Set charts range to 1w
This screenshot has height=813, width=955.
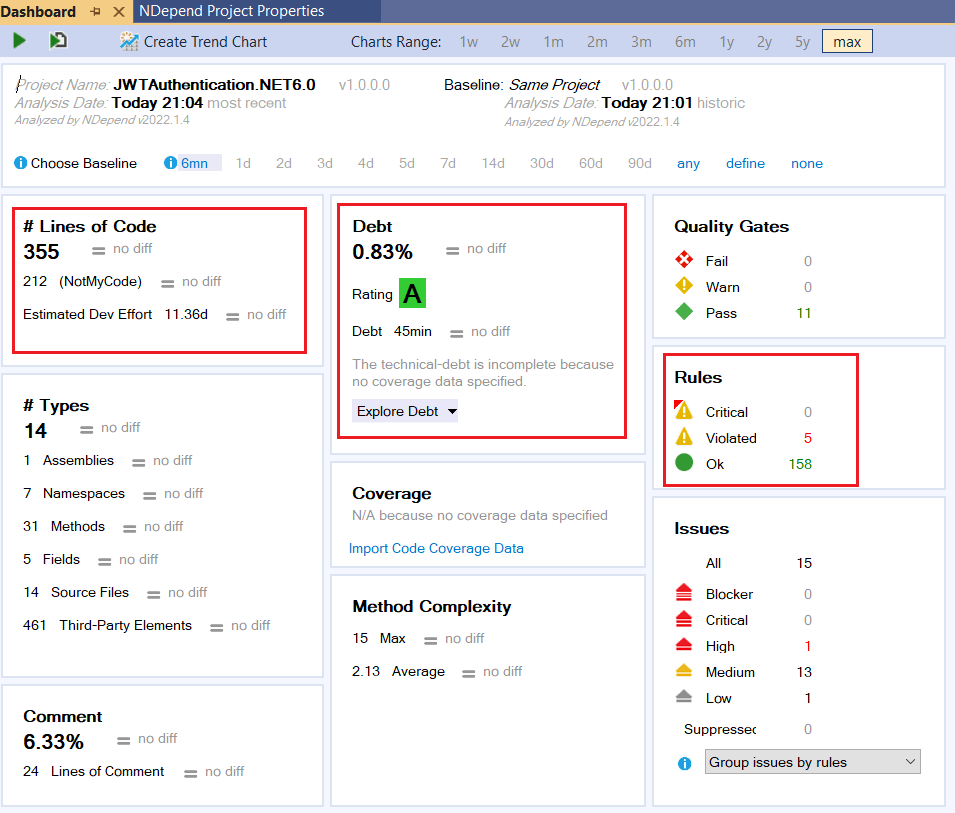(x=468, y=41)
